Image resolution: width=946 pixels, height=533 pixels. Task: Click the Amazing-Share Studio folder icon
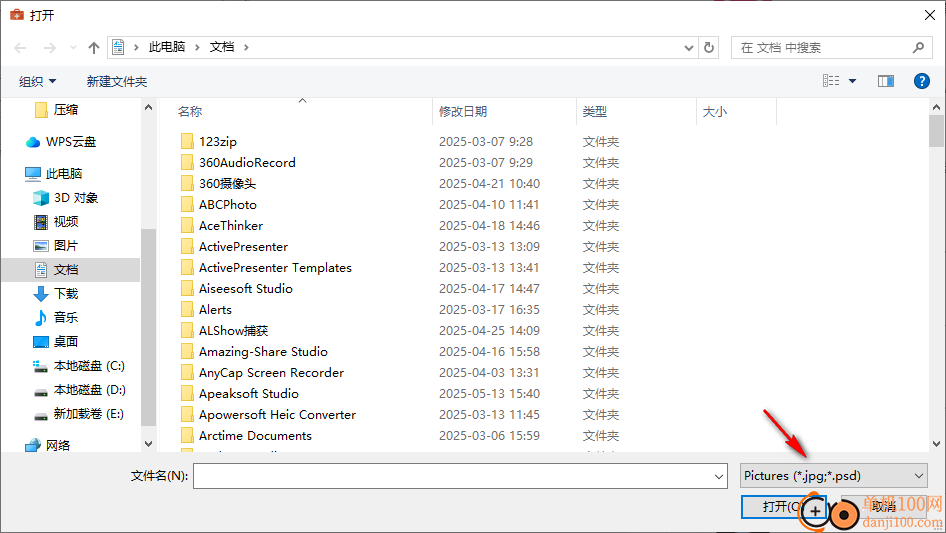coord(187,352)
